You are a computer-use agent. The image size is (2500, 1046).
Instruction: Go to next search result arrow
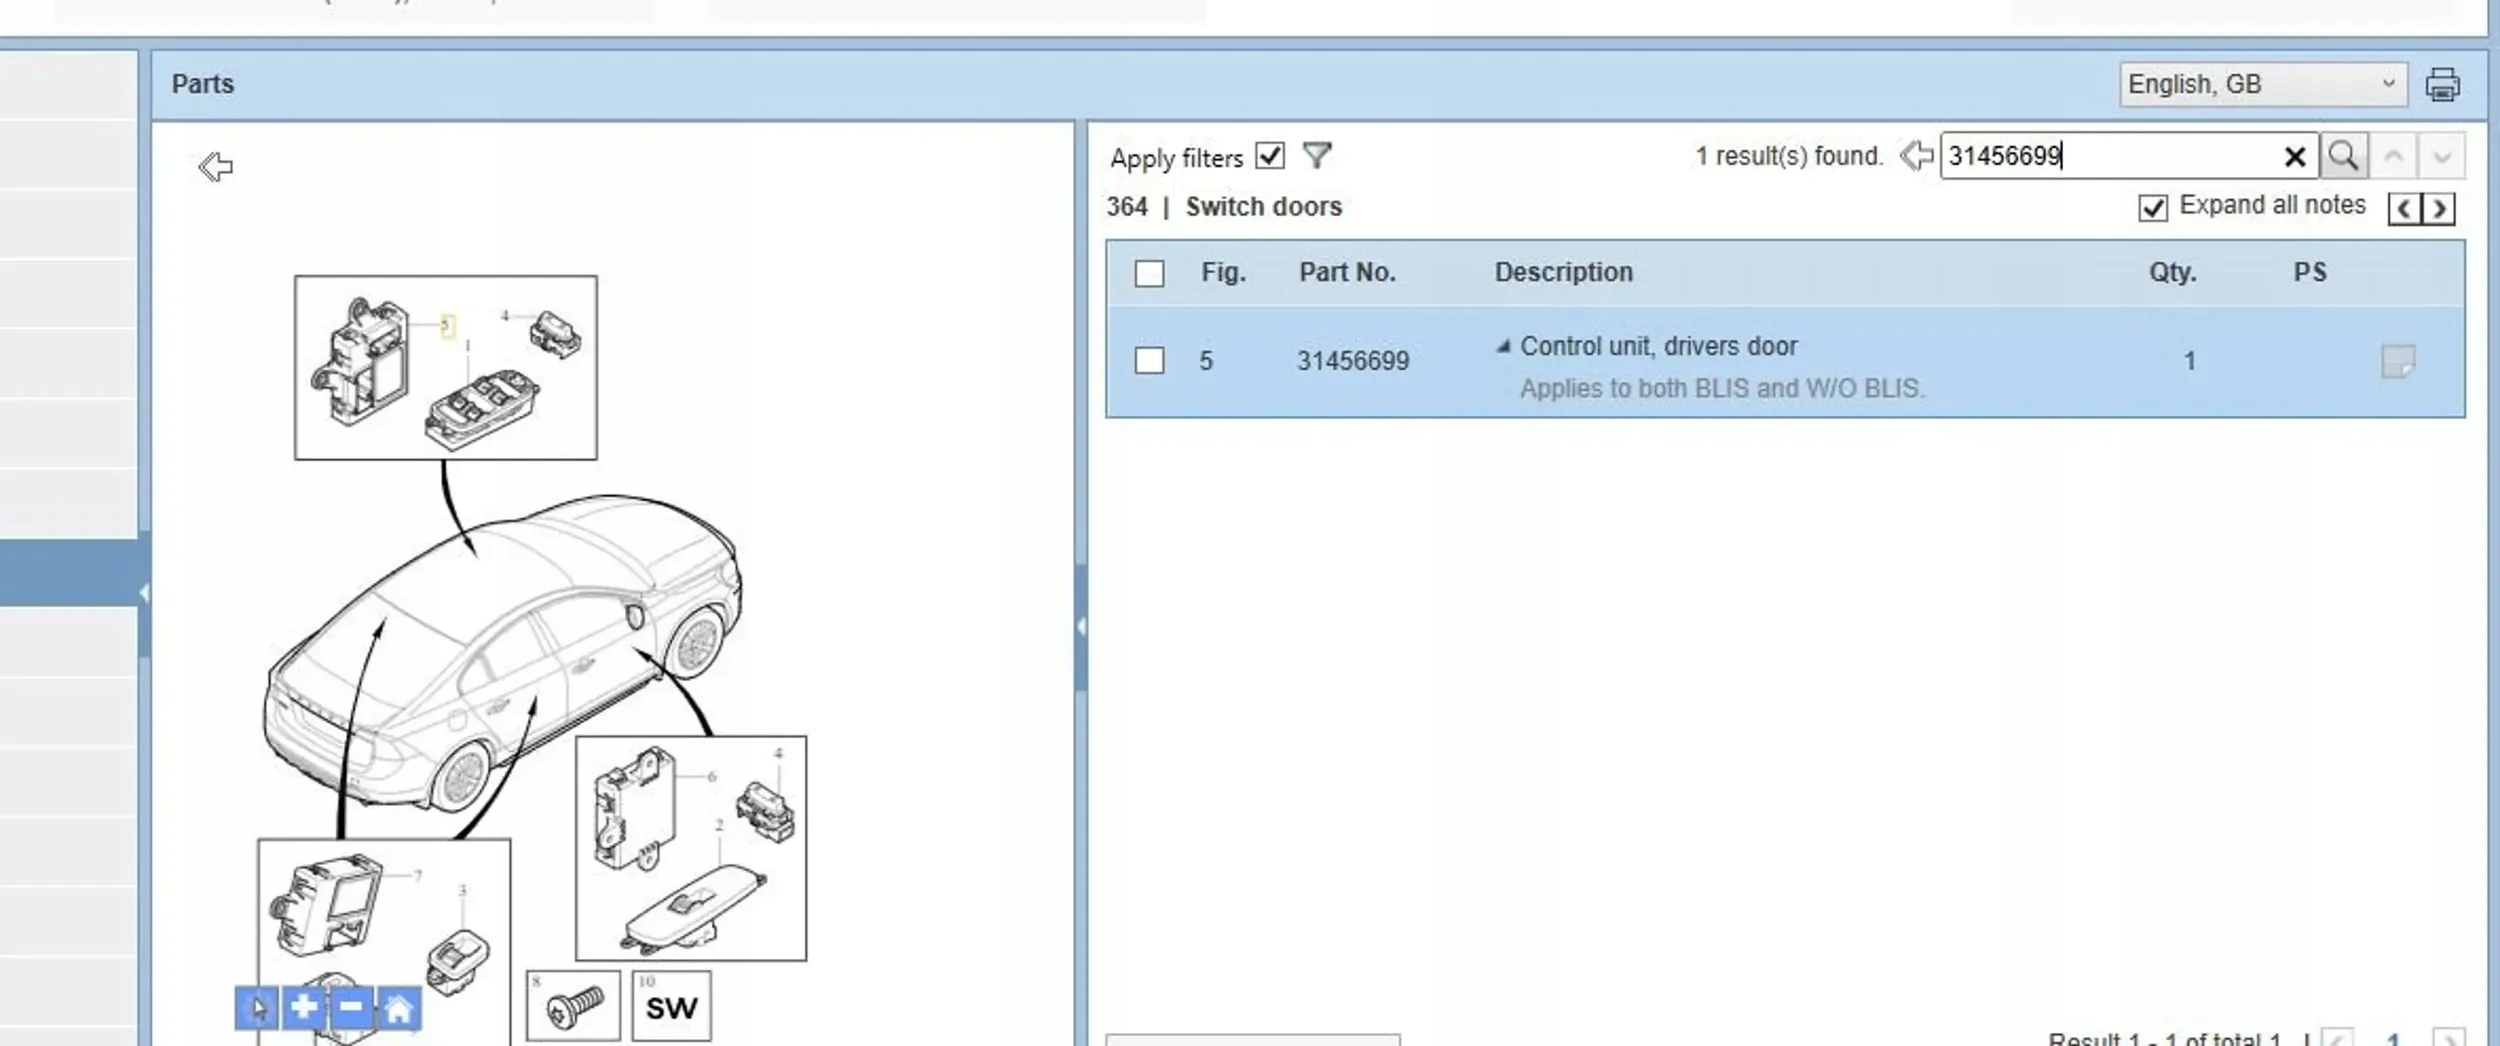(x=2441, y=156)
